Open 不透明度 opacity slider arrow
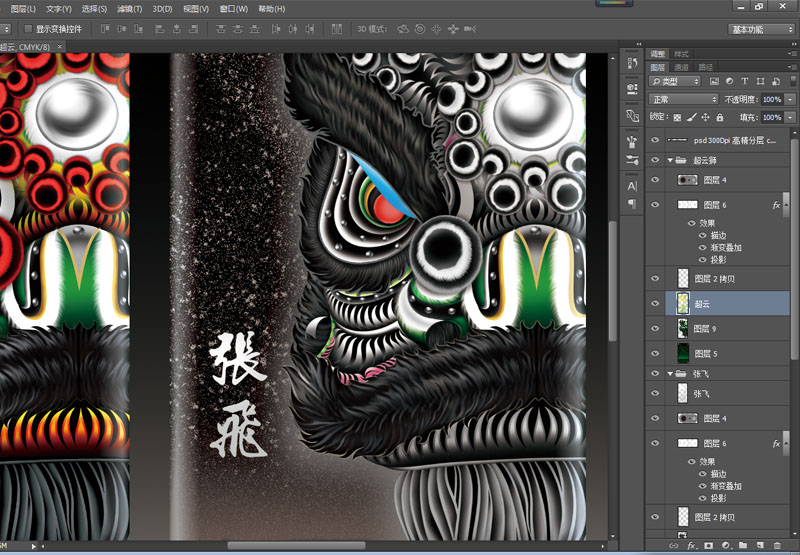Screen dimensions: 800x555 coord(791,99)
